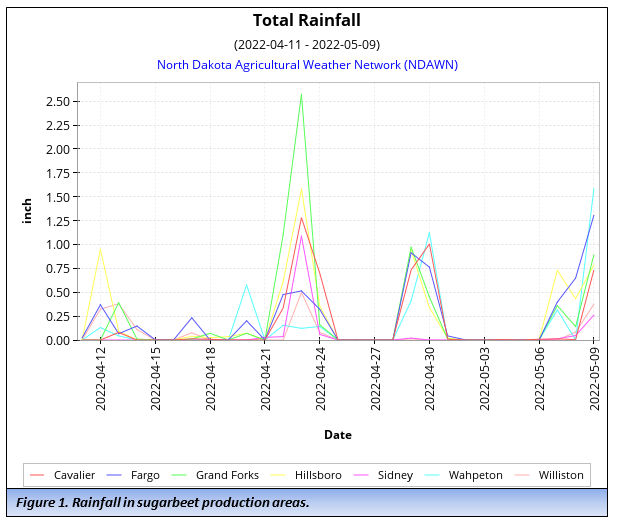Click the 2022-04-24 date axis label

[x=320, y=379]
